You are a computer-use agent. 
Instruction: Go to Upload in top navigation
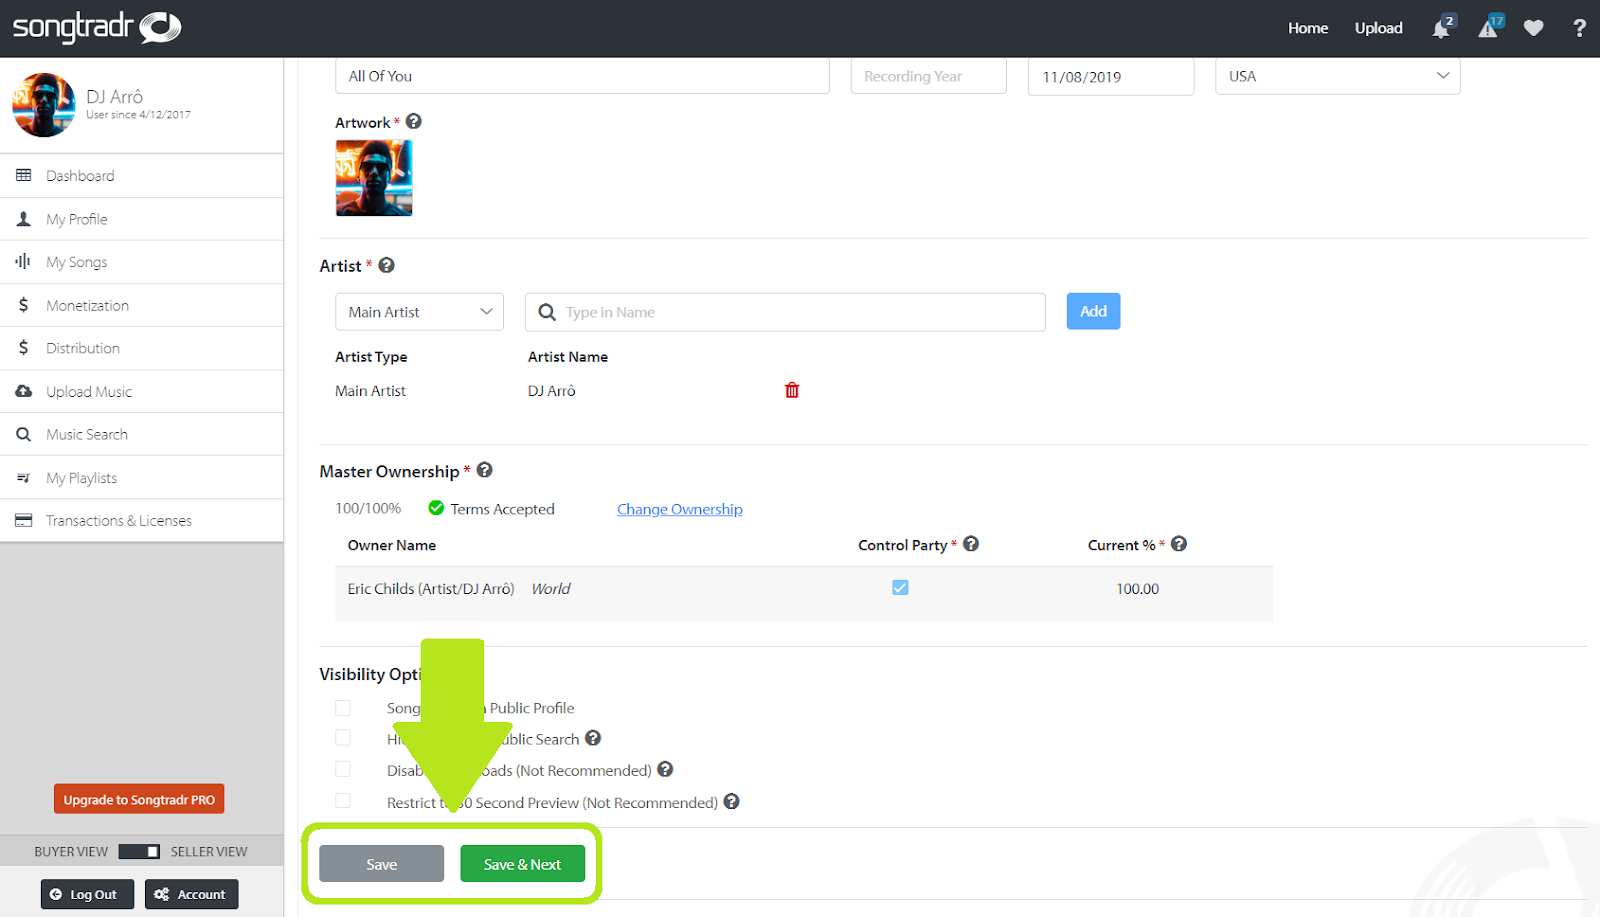[1379, 28]
